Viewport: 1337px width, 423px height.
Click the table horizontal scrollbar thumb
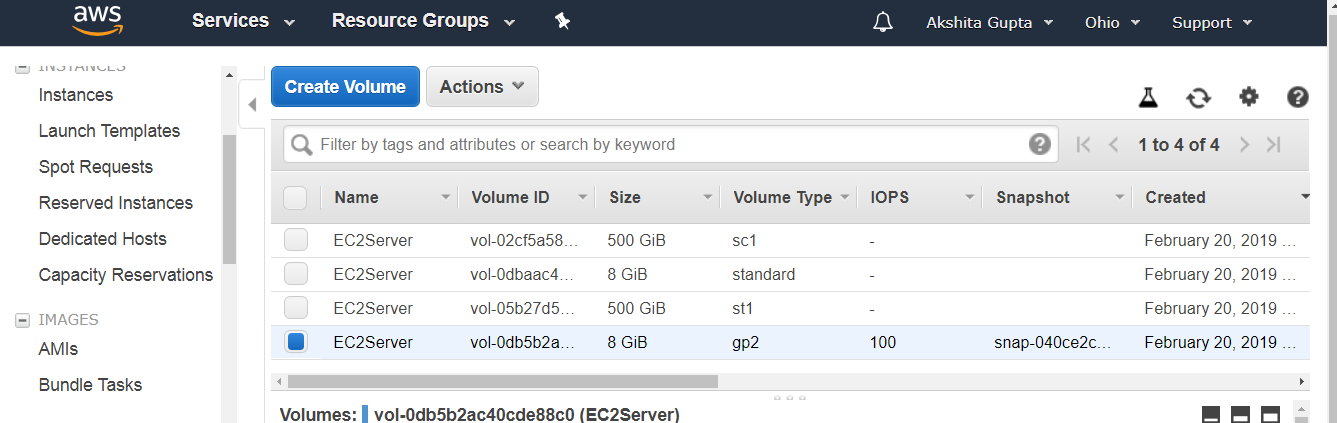click(502, 381)
